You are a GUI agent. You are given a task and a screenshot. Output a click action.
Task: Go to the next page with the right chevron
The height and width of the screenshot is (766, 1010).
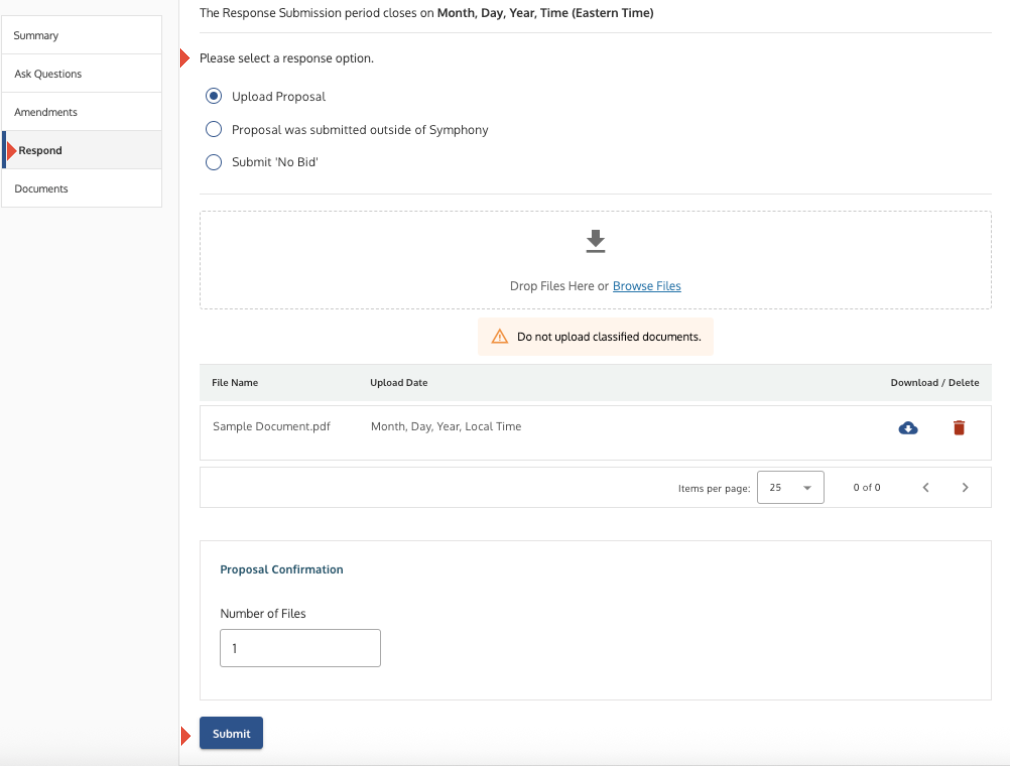965,487
